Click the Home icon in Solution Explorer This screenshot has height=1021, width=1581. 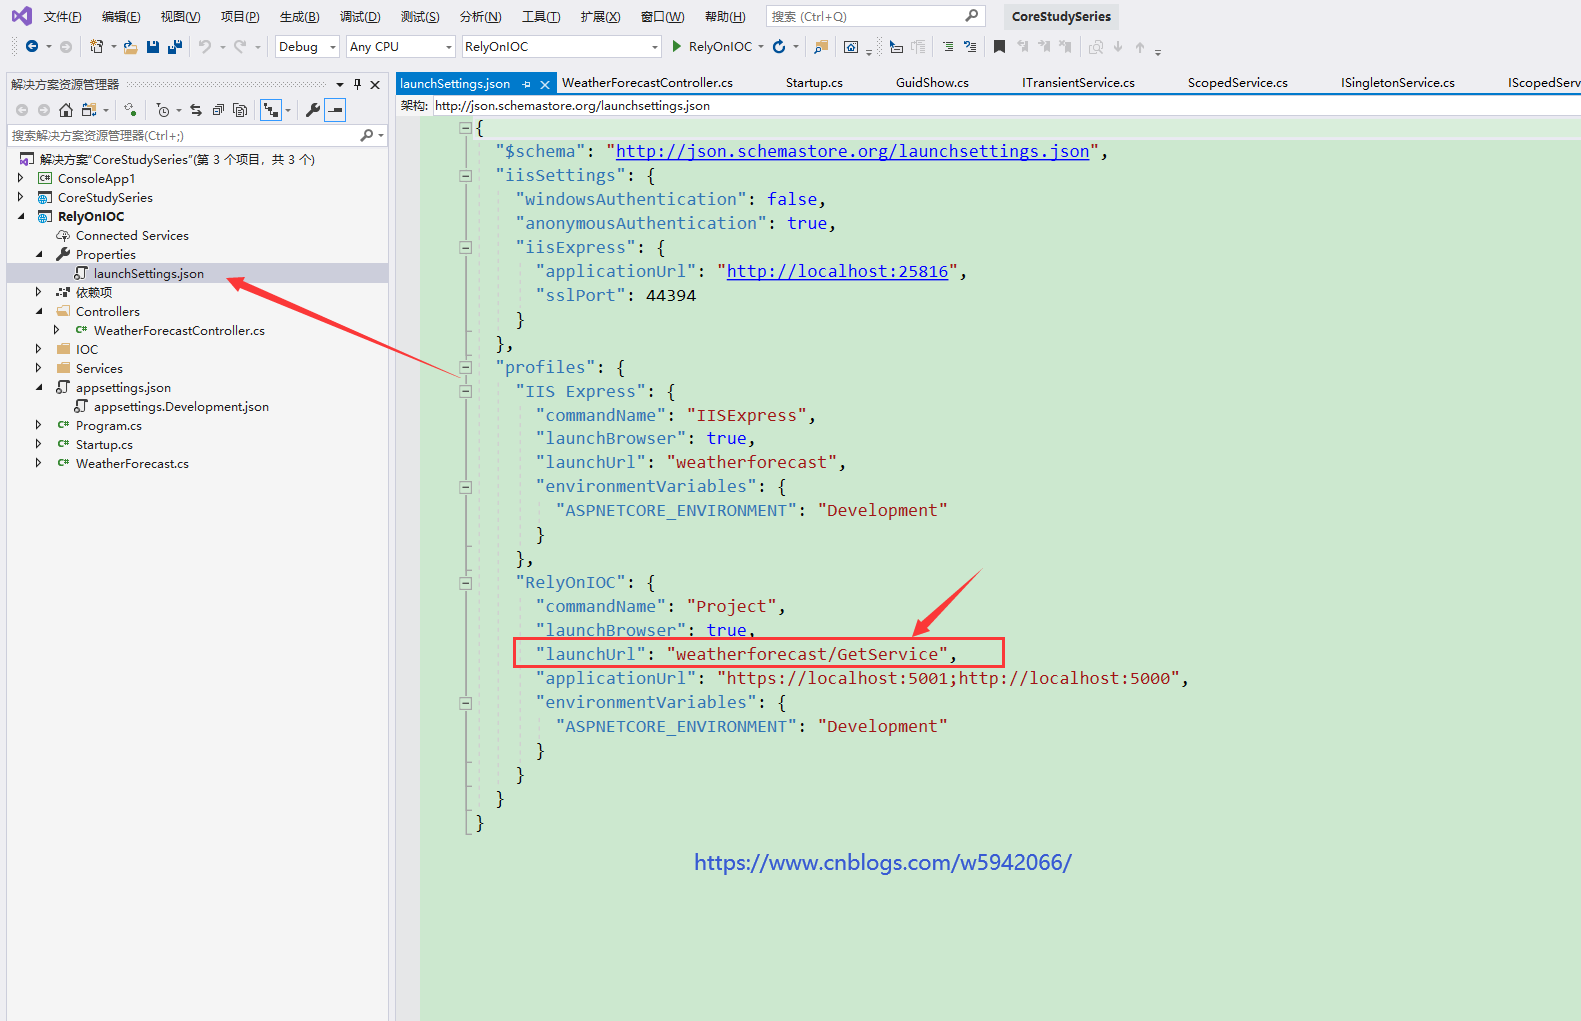(x=66, y=110)
